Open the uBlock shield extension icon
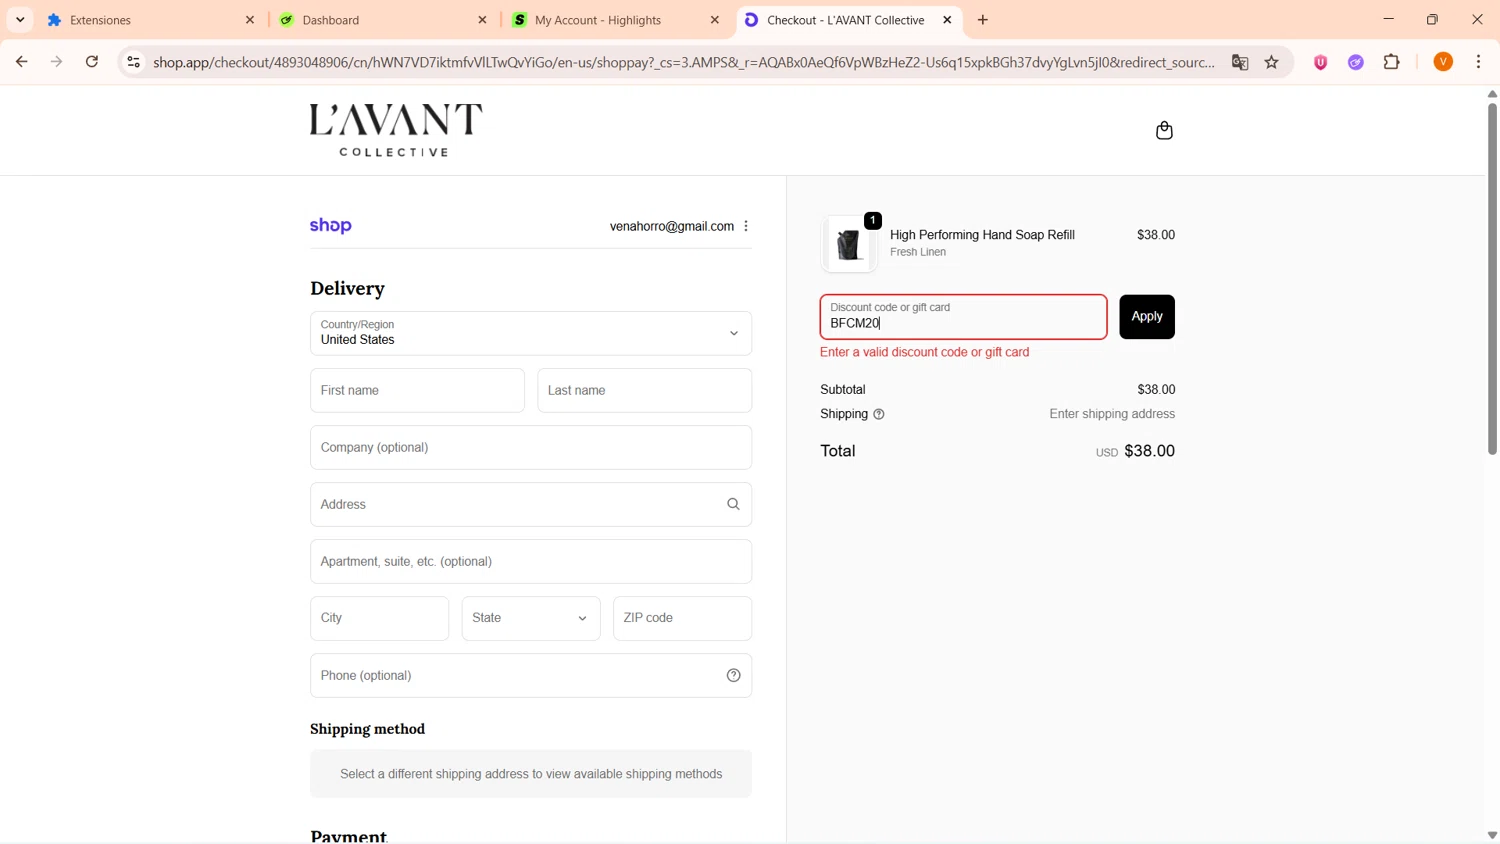Image resolution: width=1500 pixels, height=844 pixels. pos(1320,62)
